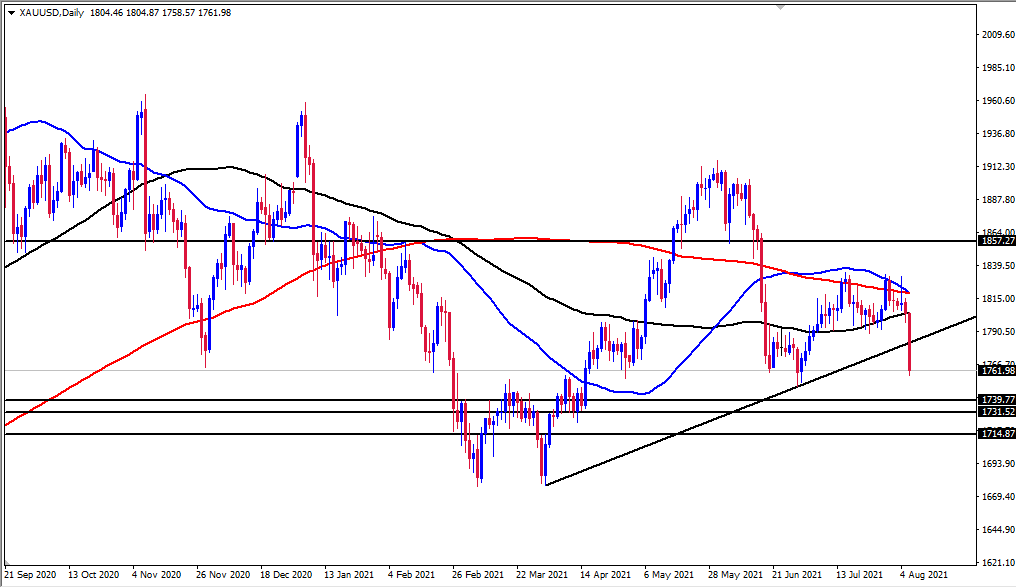Click the 1693.90 price scale value
Image resolution: width=1016 pixels, height=588 pixels.
(999, 464)
